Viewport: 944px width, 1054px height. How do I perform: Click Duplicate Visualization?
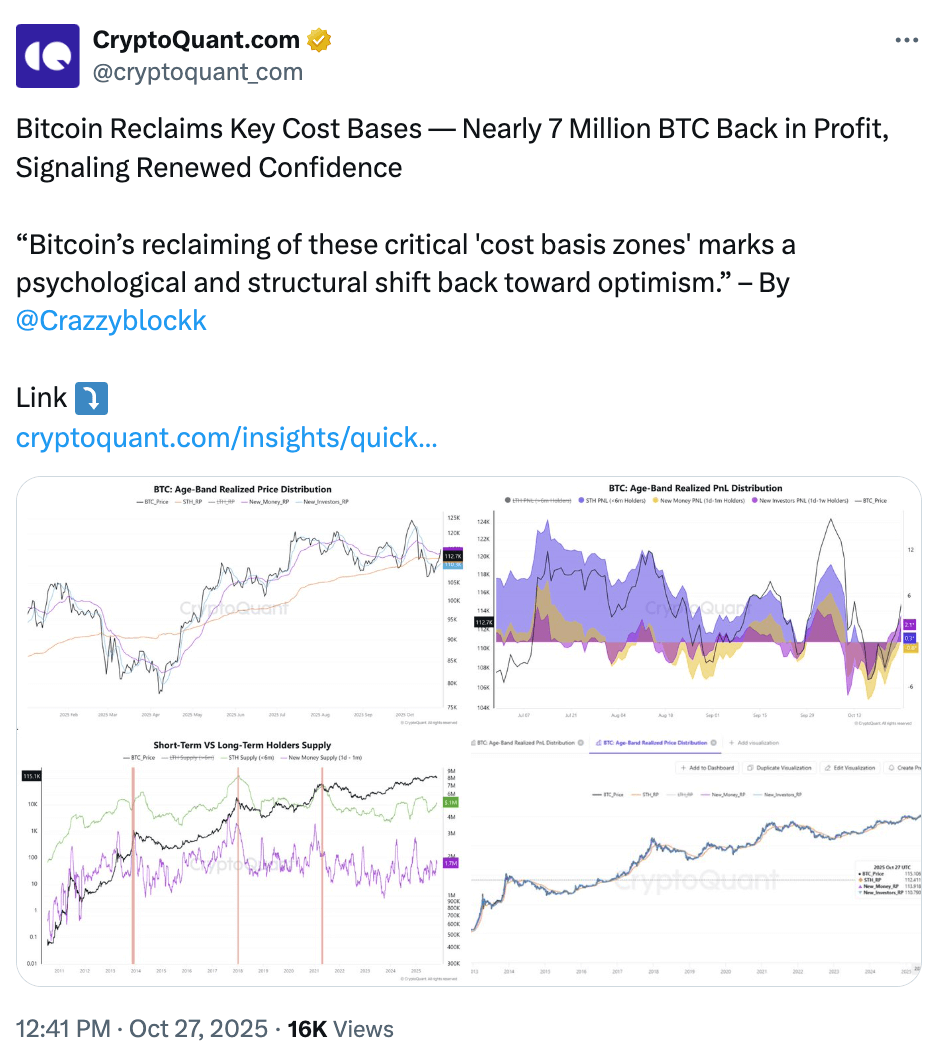click(x=782, y=768)
